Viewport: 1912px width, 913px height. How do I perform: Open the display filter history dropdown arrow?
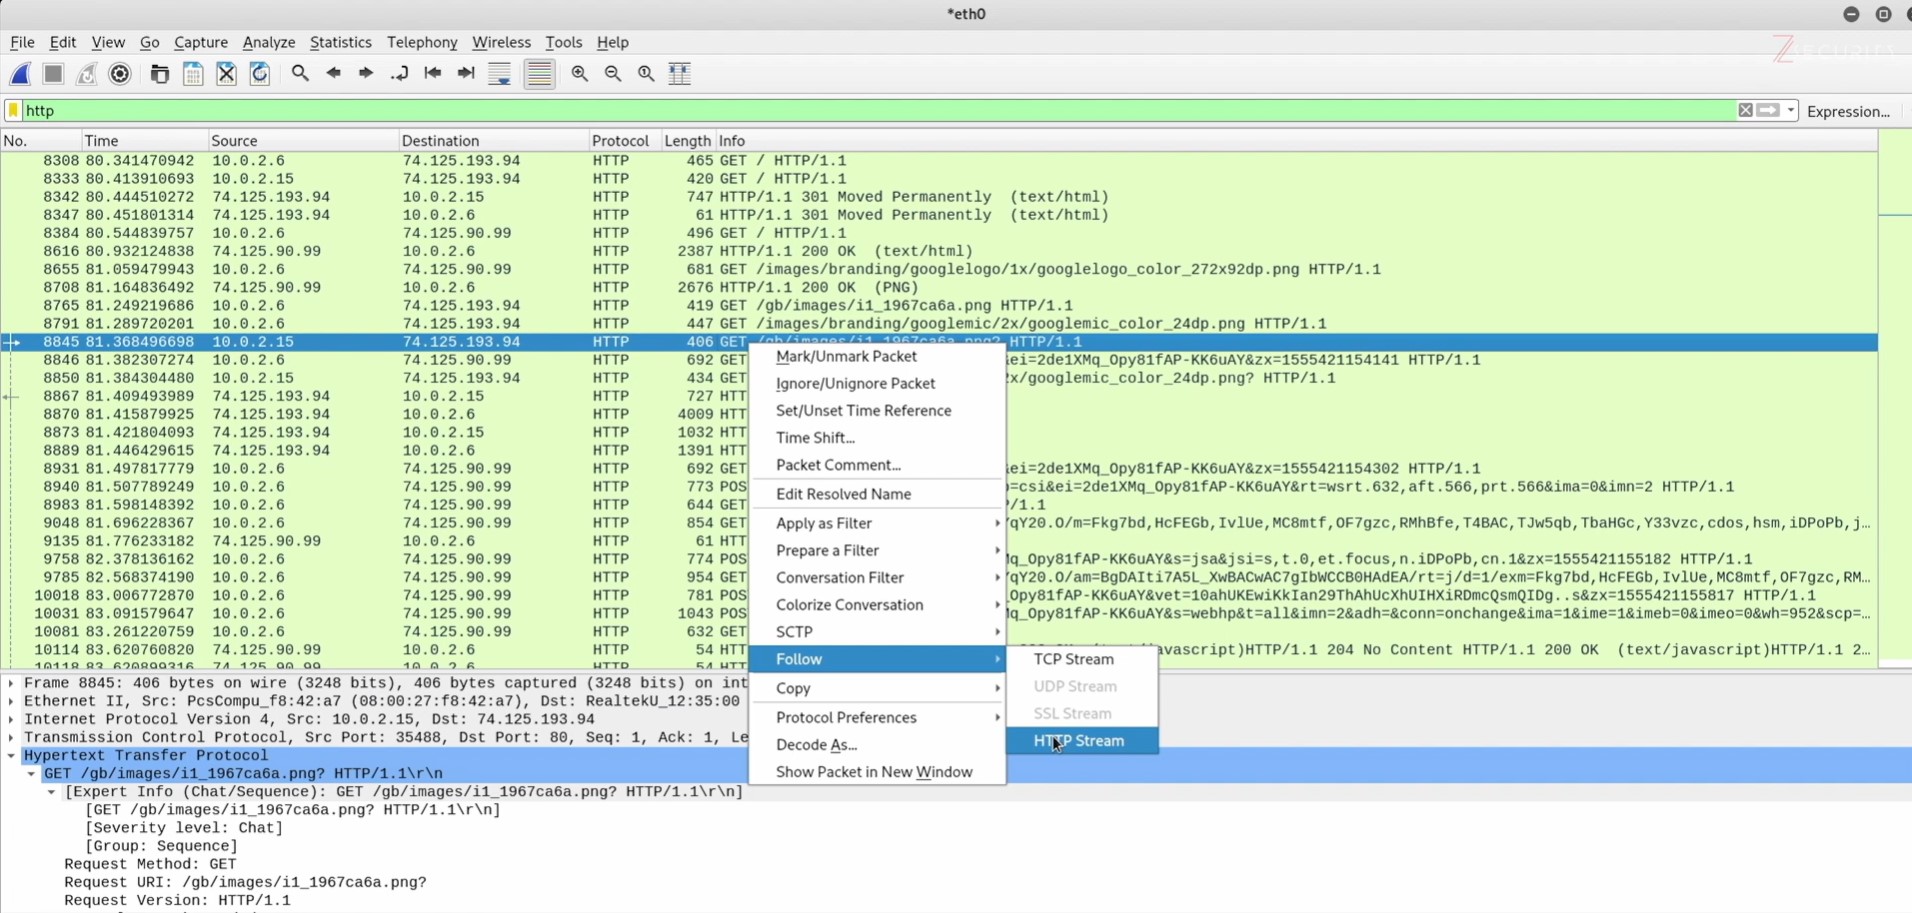tap(1791, 111)
